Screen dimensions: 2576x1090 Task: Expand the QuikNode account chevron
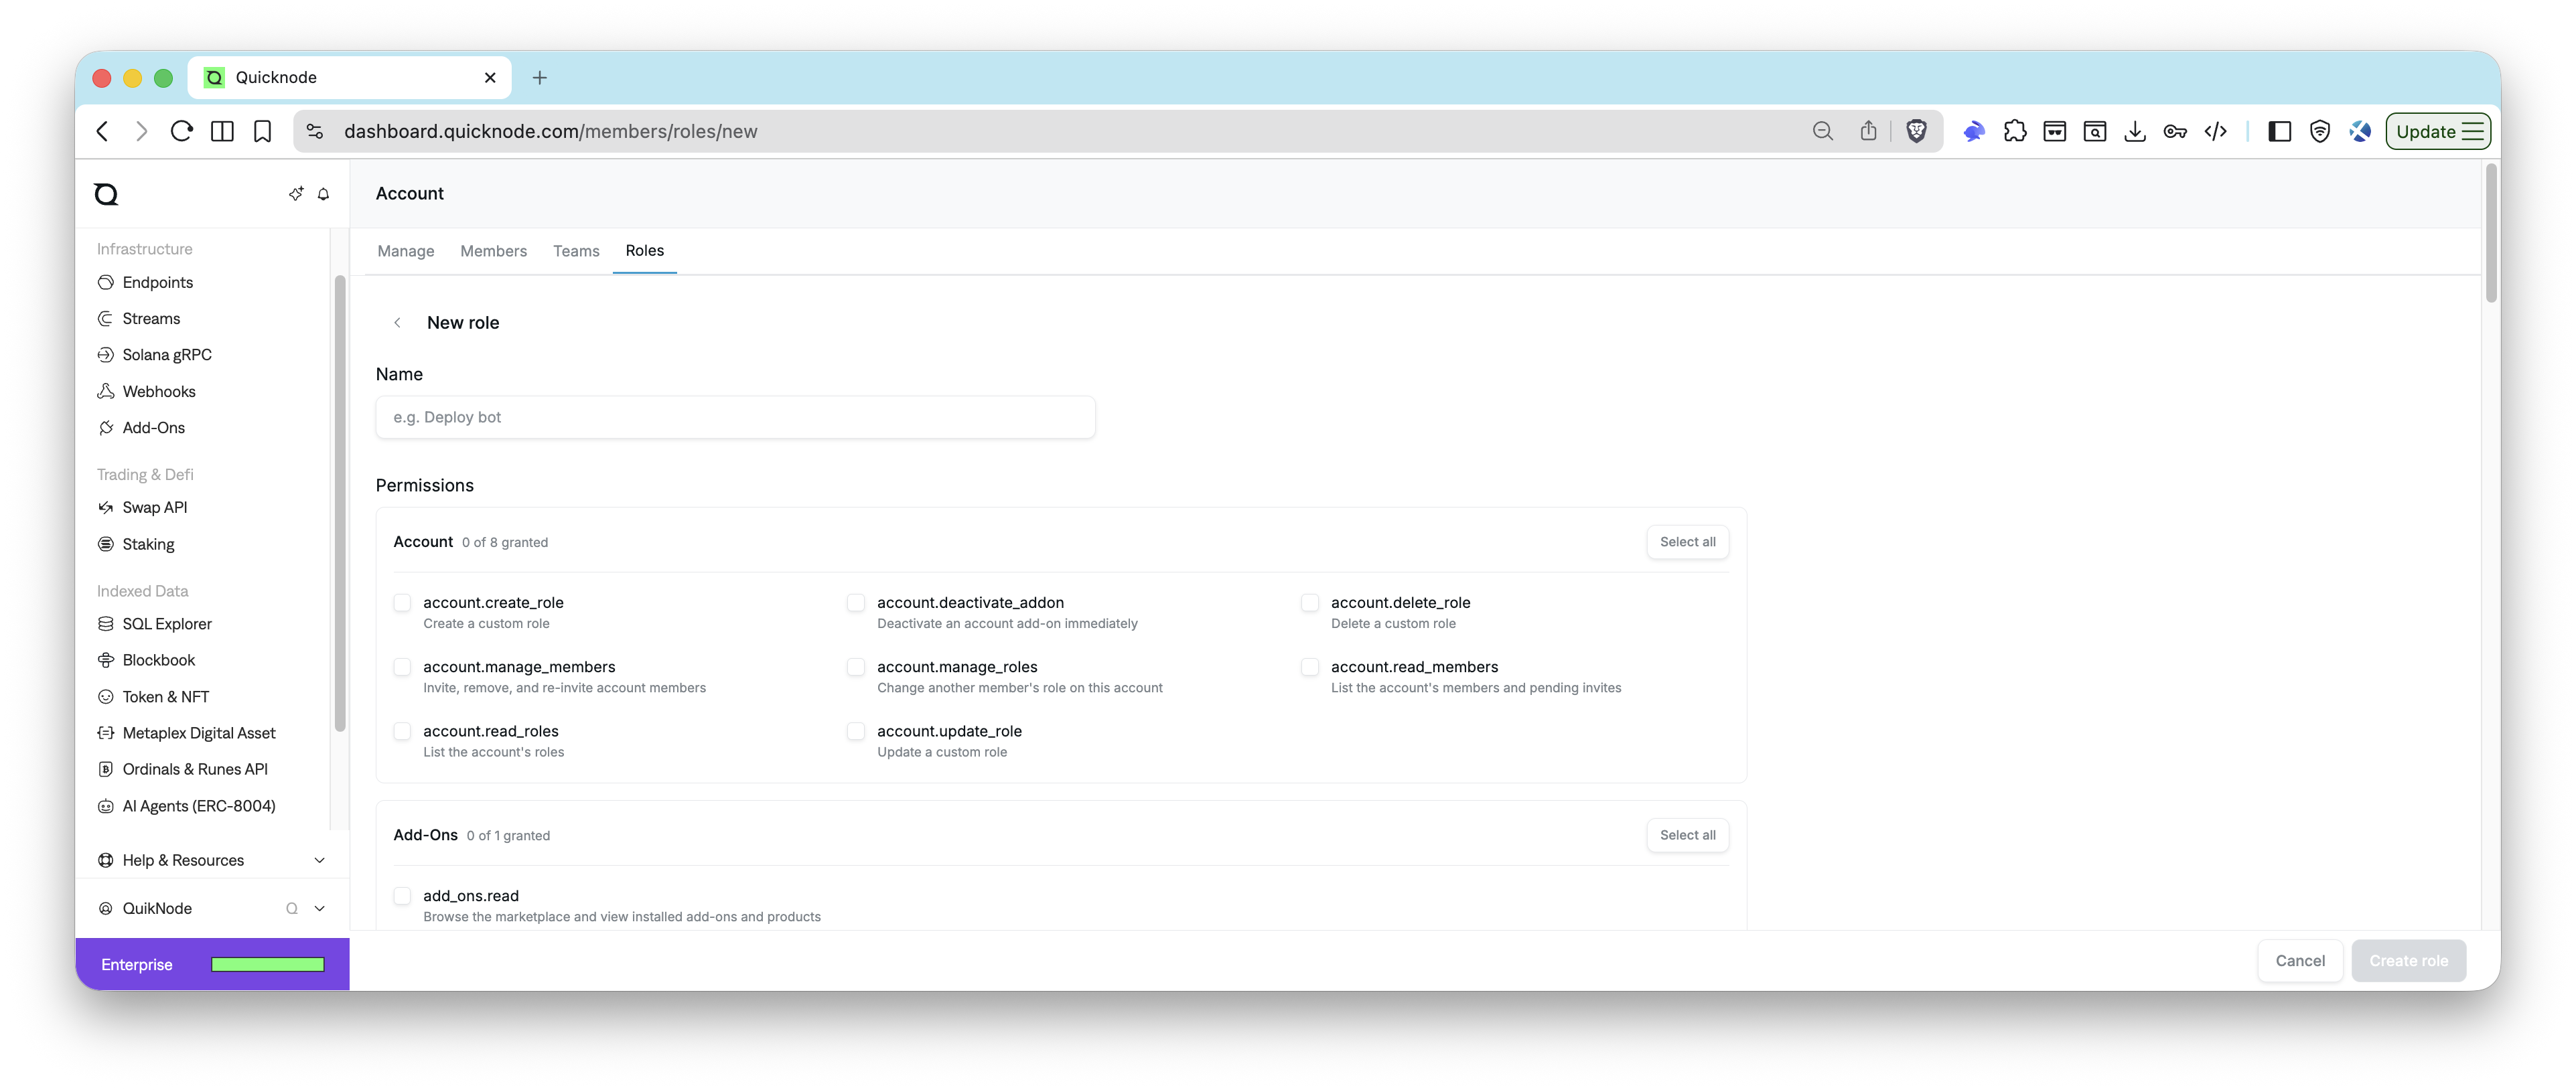320,908
